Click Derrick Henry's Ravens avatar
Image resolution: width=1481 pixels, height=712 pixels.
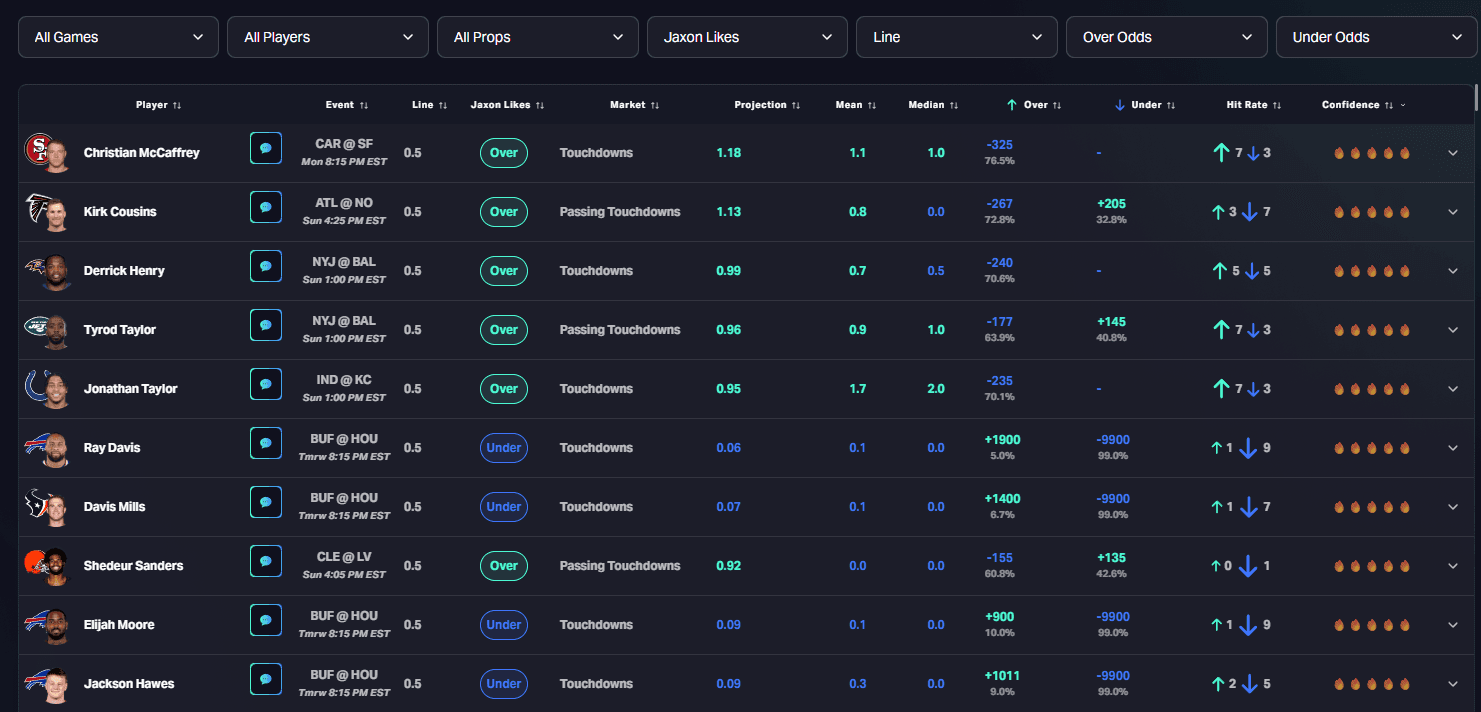click(x=47, y=271)
